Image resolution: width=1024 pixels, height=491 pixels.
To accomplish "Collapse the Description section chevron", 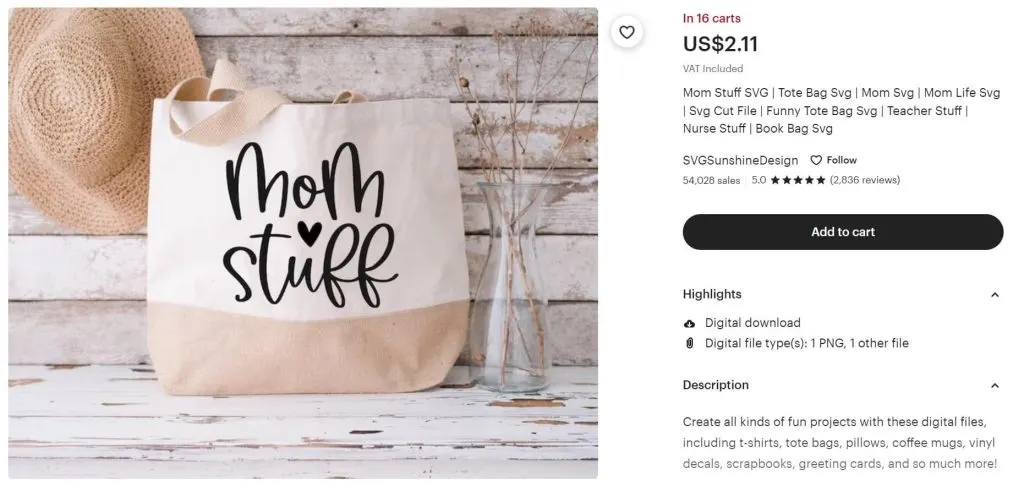I will 994,386.
